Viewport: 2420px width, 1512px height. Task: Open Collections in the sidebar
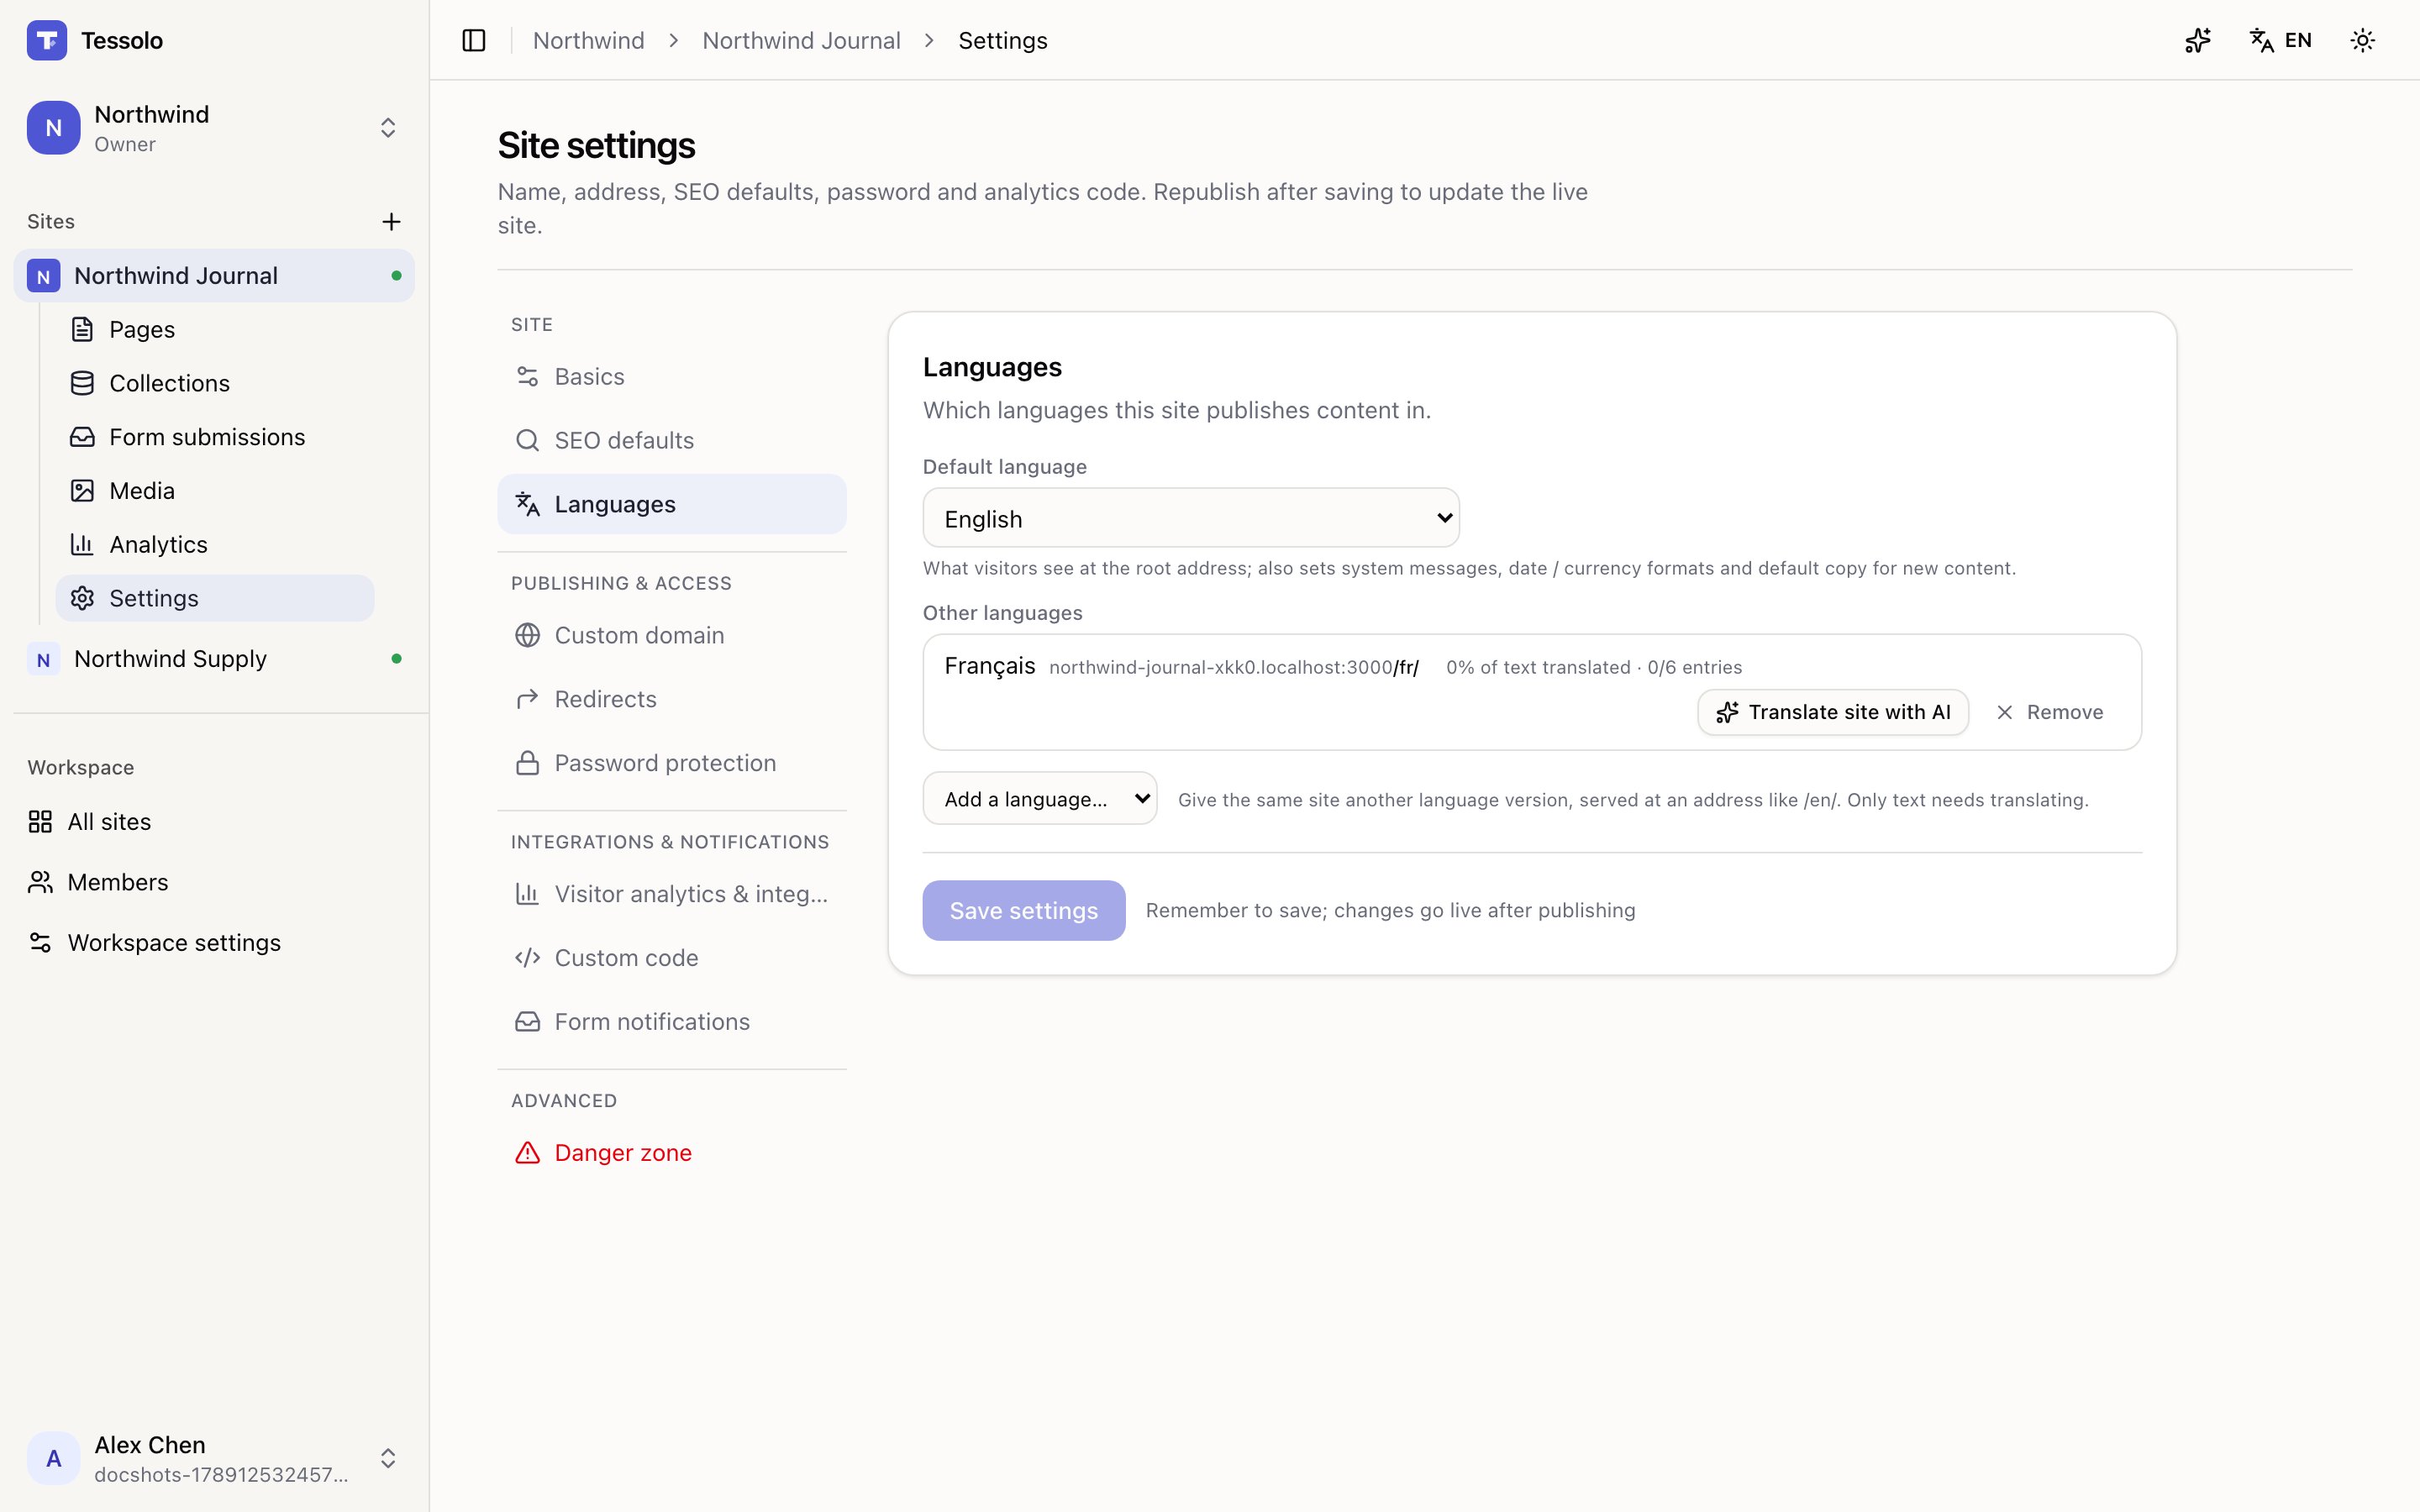215,383
